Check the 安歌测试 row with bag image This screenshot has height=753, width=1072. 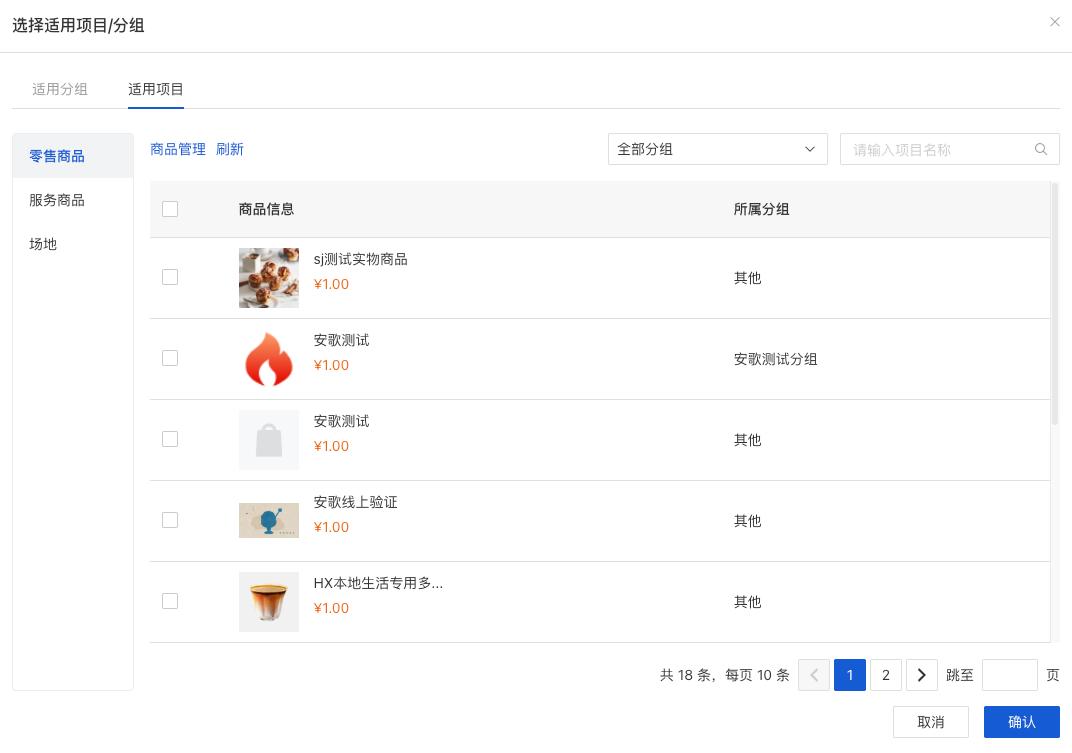[x=170, y=439]
